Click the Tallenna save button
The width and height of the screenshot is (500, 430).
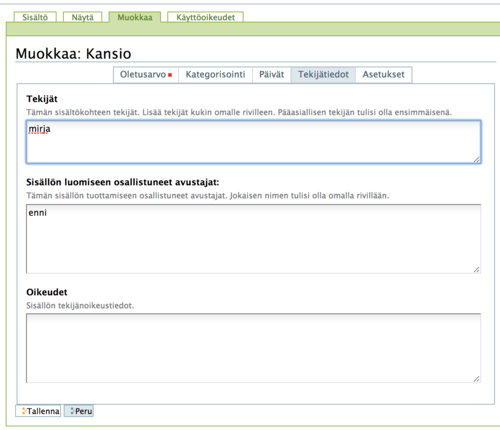[x=38, y=411]
